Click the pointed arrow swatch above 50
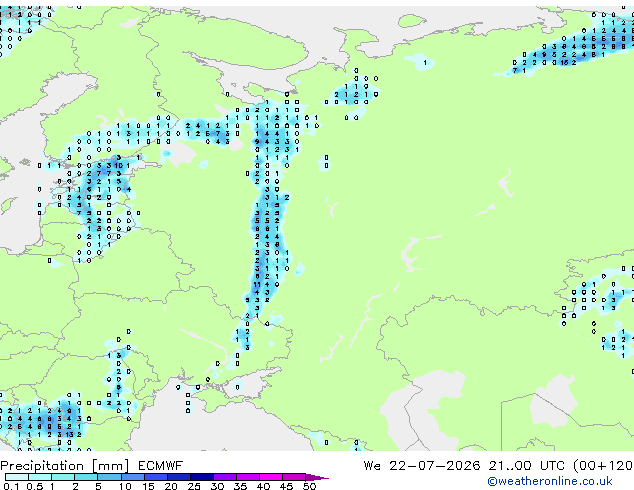Viewport: 634px width, 490px height. pos(317,477)
